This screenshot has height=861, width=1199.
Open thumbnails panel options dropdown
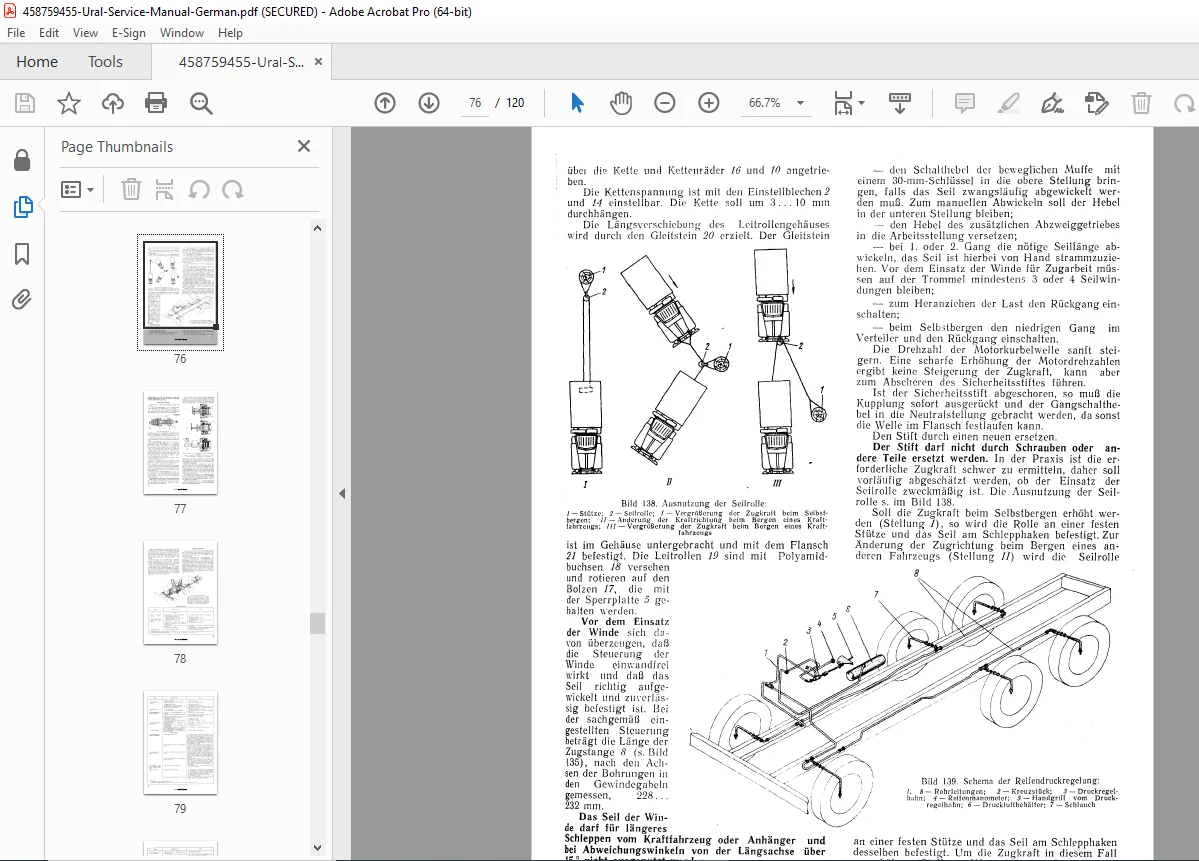(x=77, y=189)
